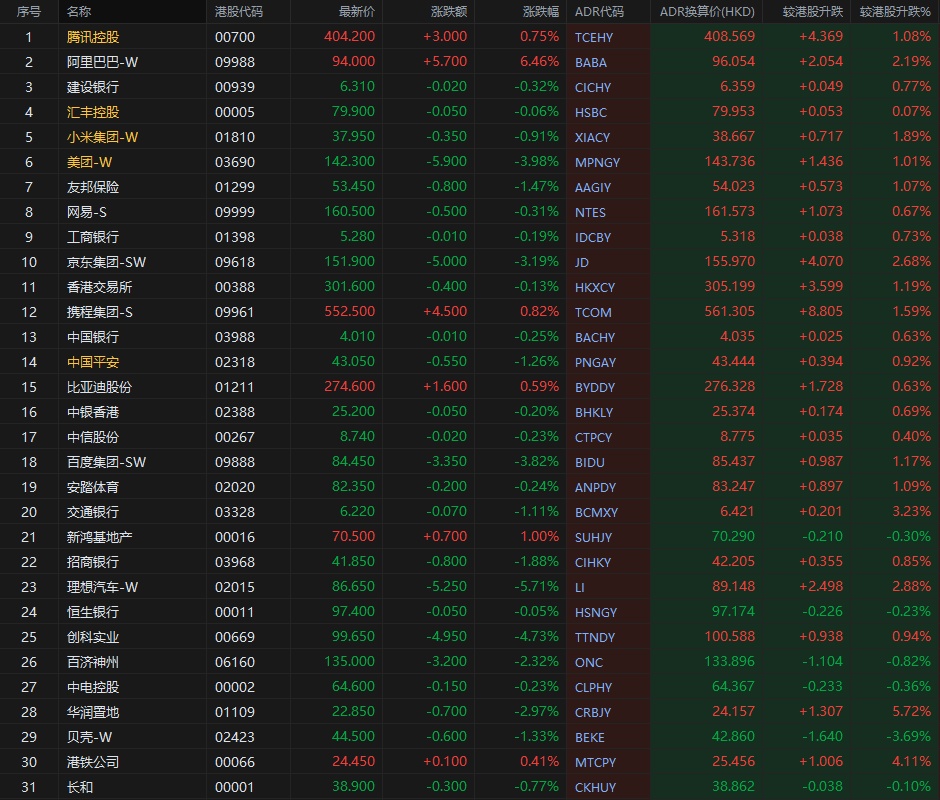Viewport: 940px width, 800px height.
Task: Open stock 美团-W
Action: click(x=89, y=162)
